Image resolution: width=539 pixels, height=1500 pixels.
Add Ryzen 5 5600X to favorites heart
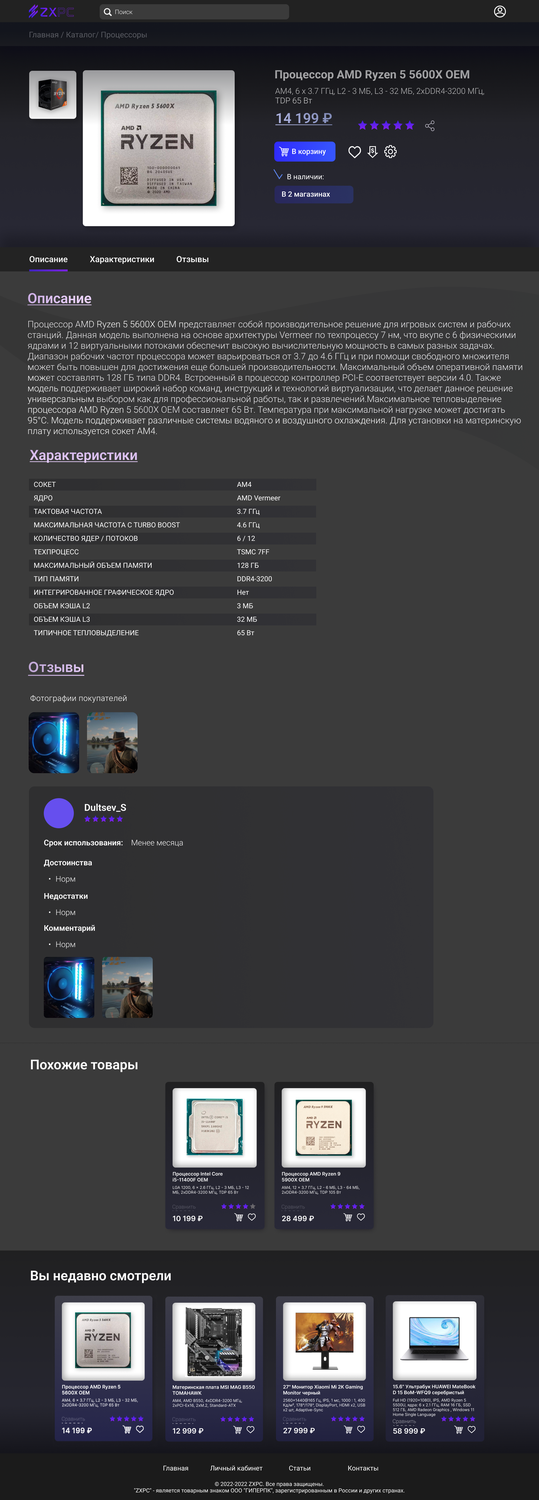pyautogui.click(x=354, y=152)
